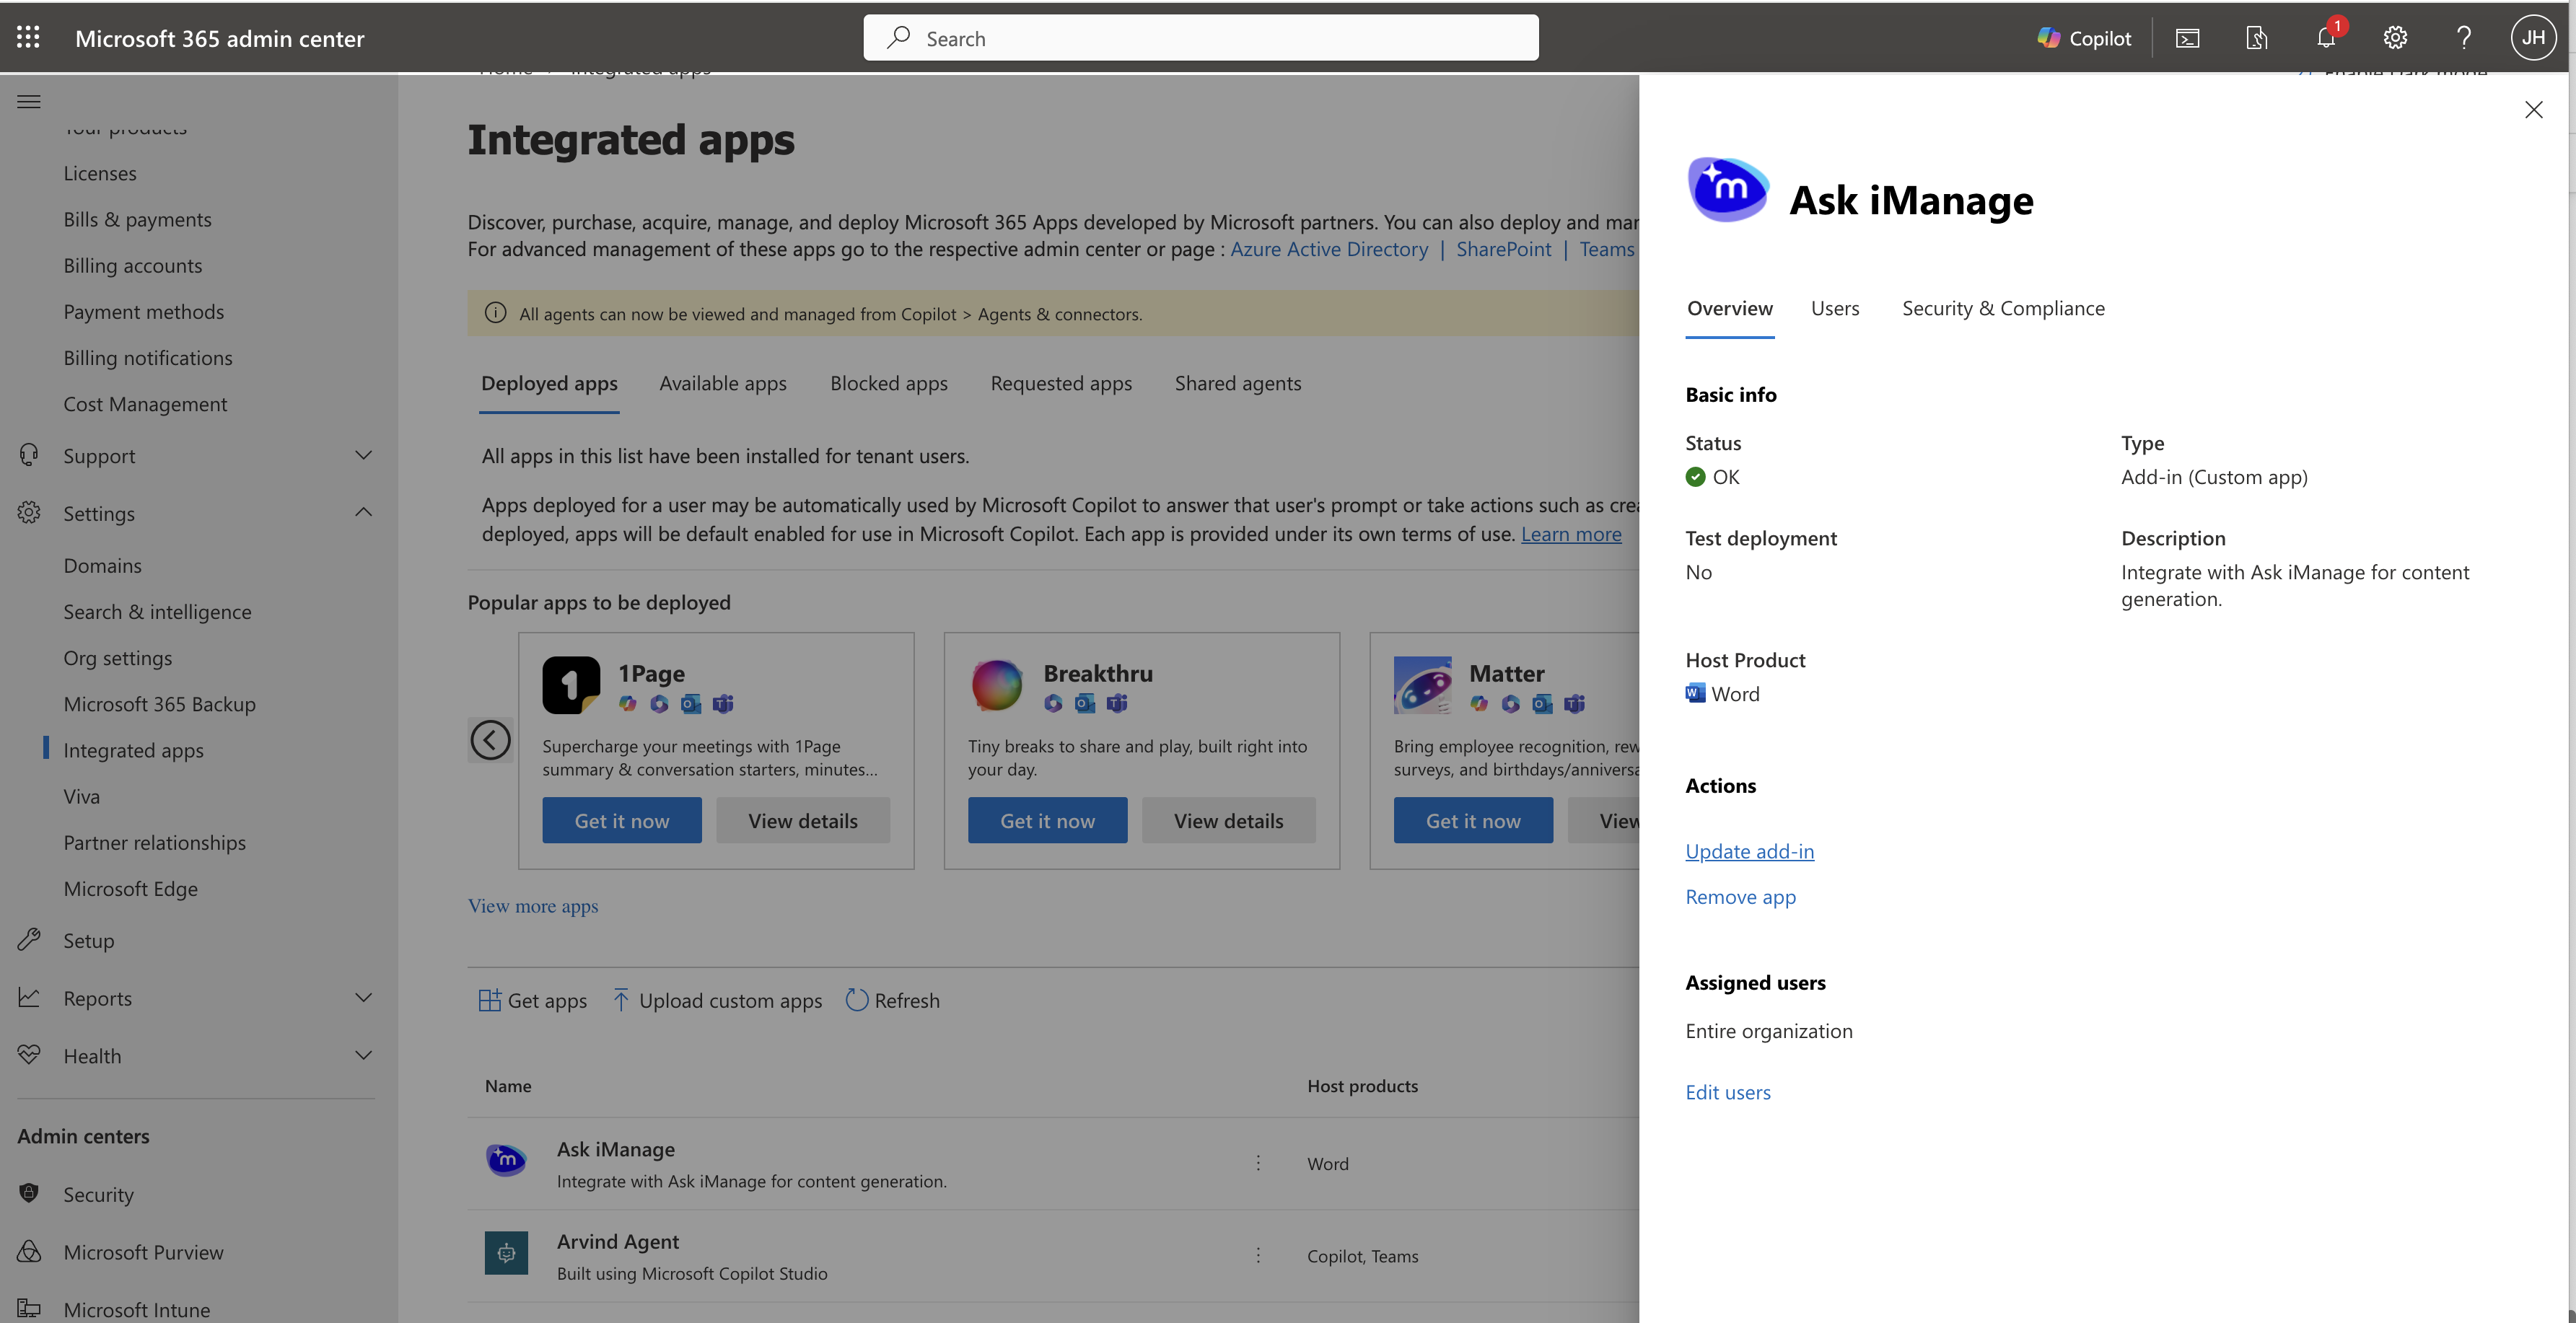
Task: Open the Cloud Shell terminal icon
Action: [x=2187, y=38]
